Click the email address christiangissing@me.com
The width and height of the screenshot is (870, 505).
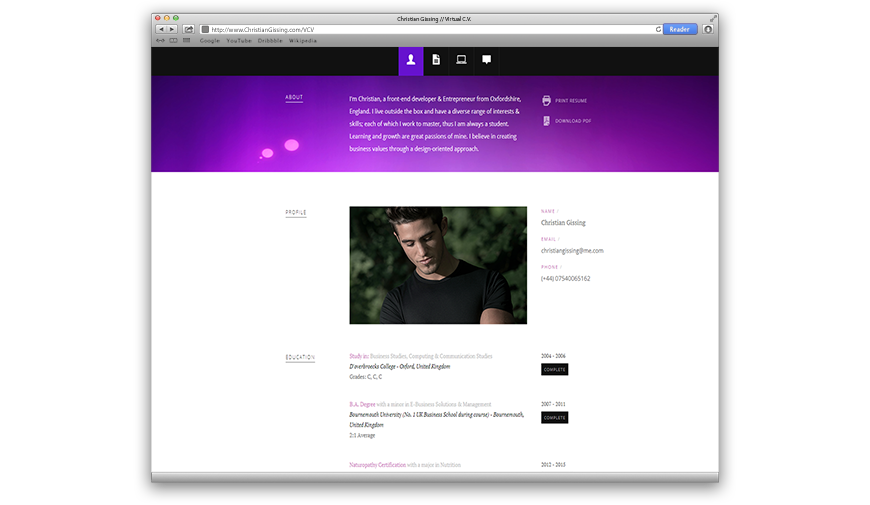[572, 251]
